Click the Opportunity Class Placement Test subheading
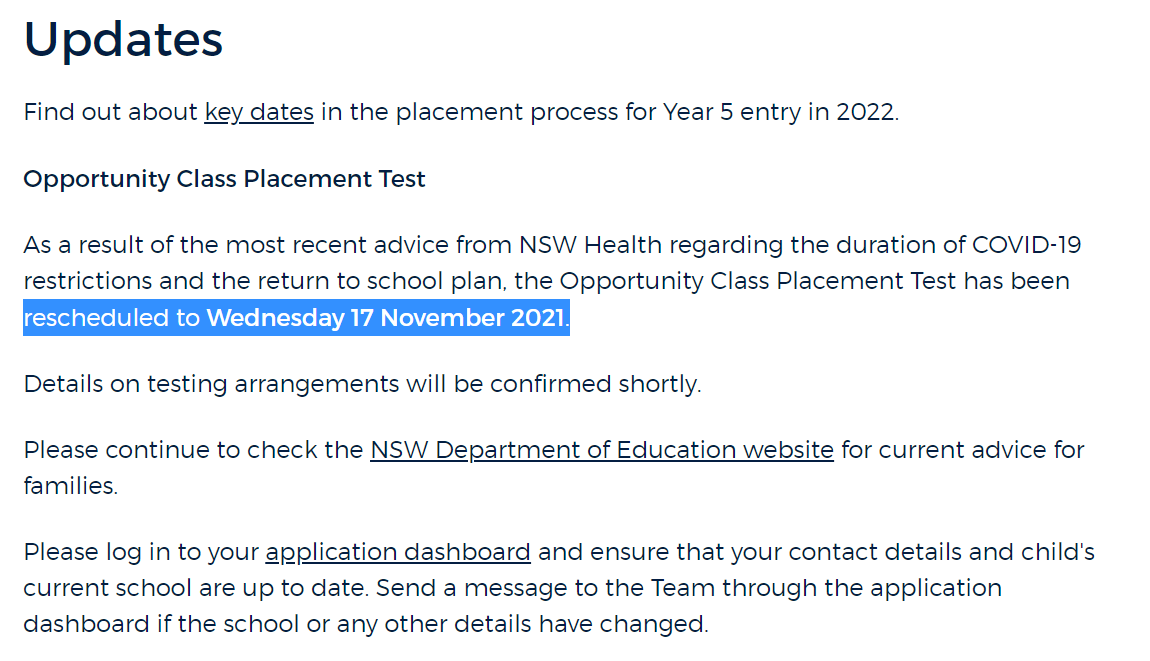This screenshot has height=661, width=1150. click(224, 179)
